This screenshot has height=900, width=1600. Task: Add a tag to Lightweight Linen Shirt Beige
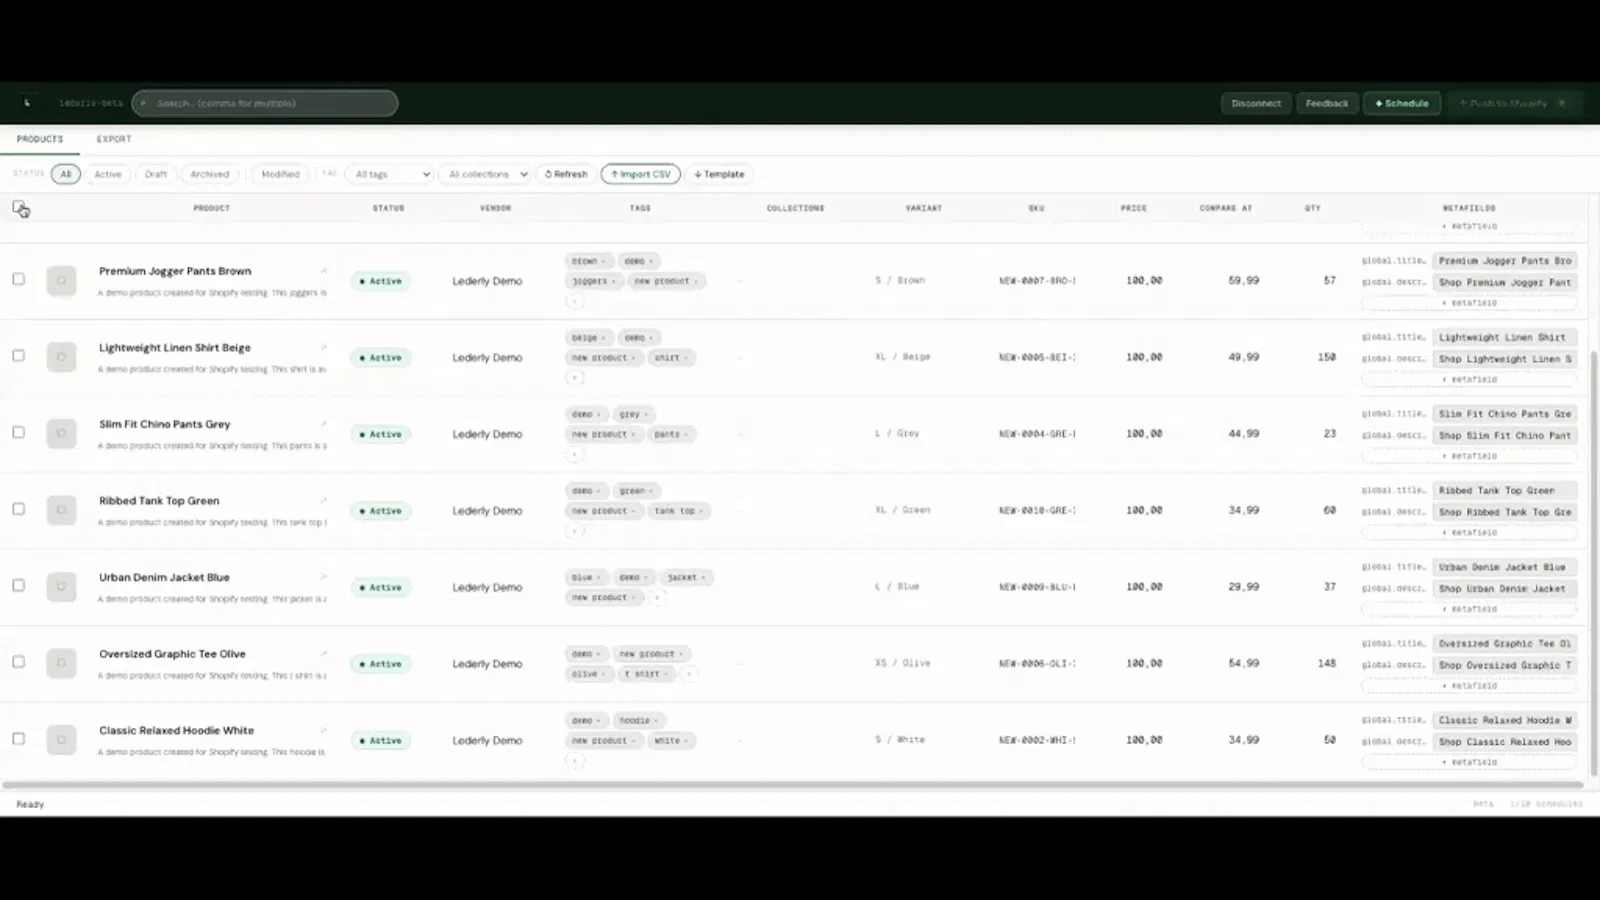point(574,378)
